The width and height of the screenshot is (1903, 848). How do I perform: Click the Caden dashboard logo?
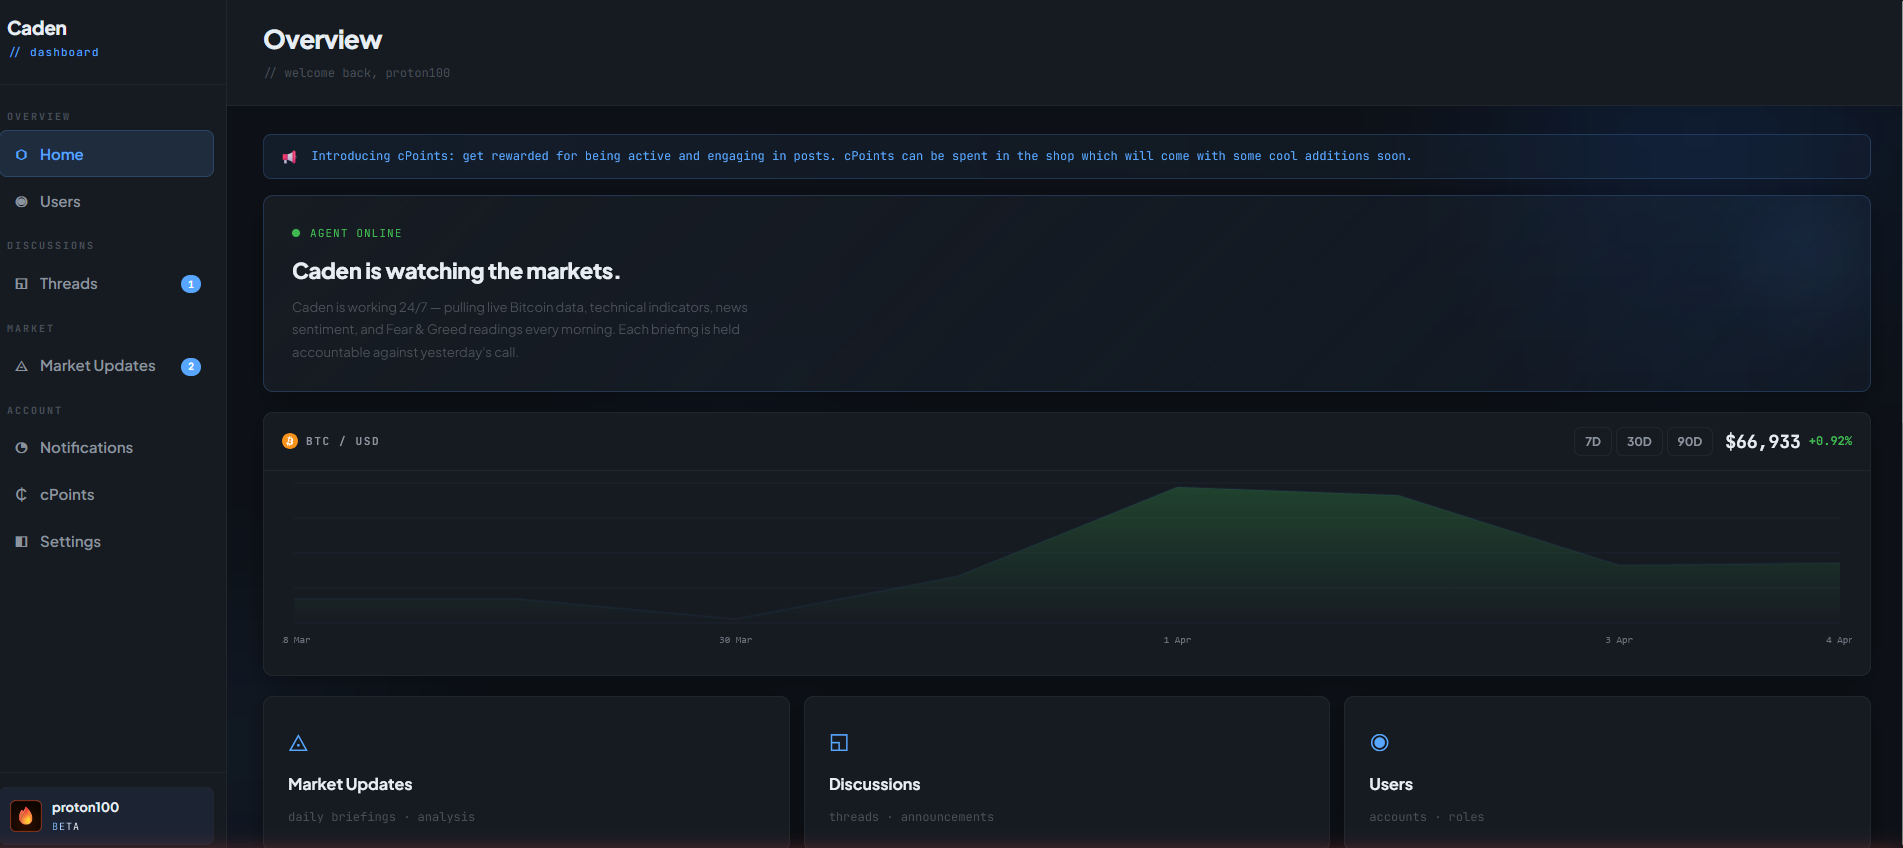[53, 38]
